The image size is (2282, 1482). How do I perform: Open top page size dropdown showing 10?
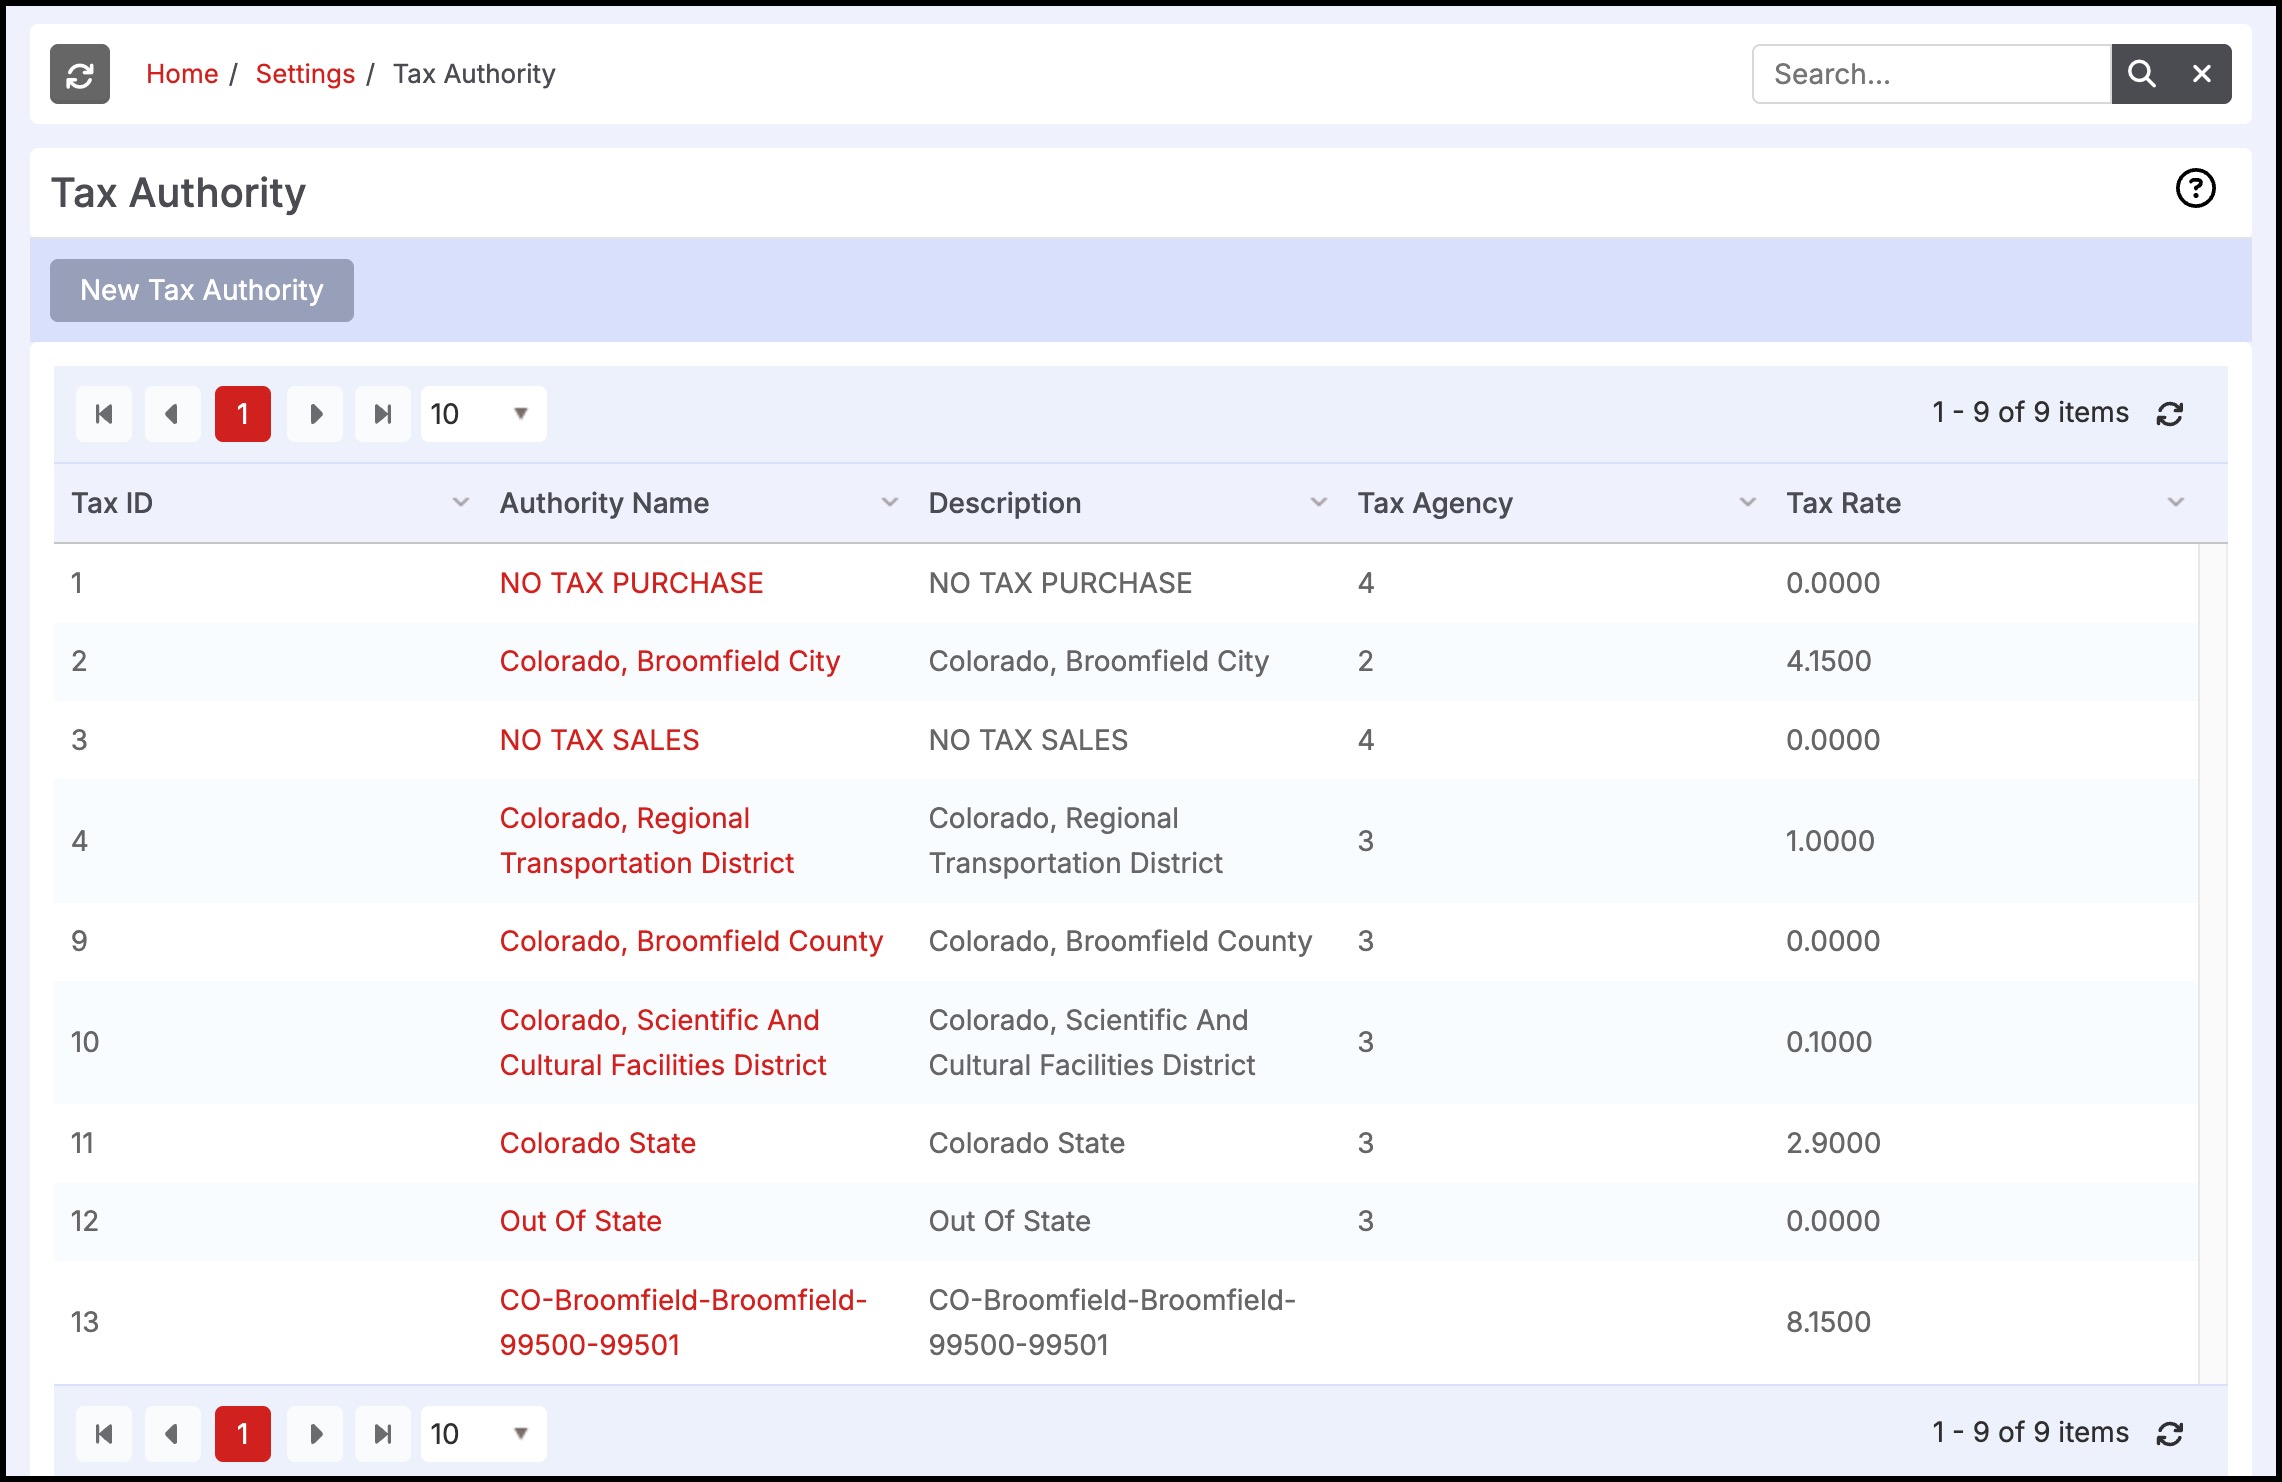483,414
